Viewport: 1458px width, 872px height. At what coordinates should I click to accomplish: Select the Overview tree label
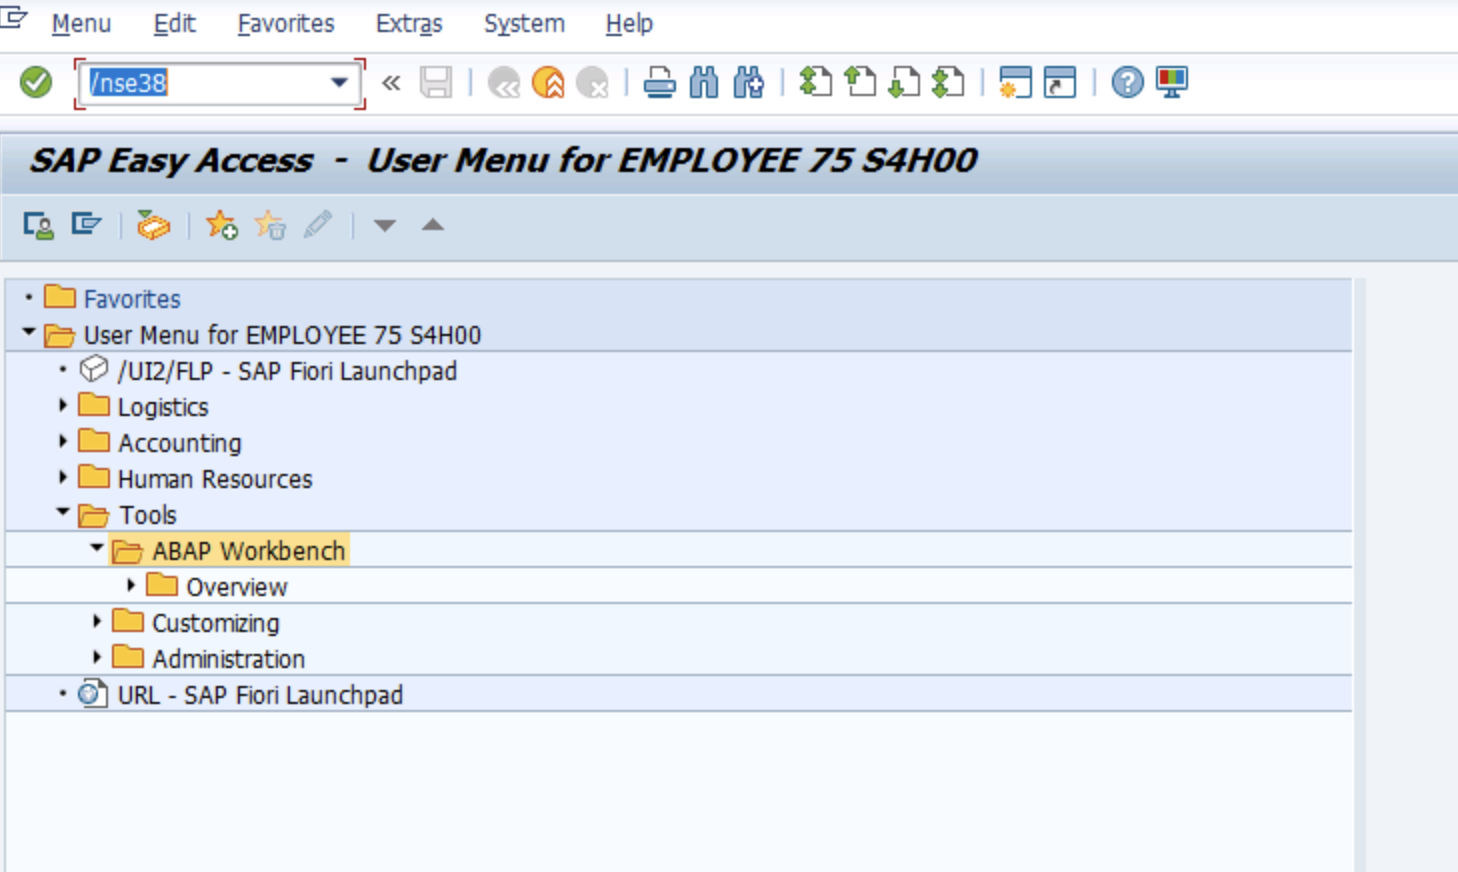point(237,587)
